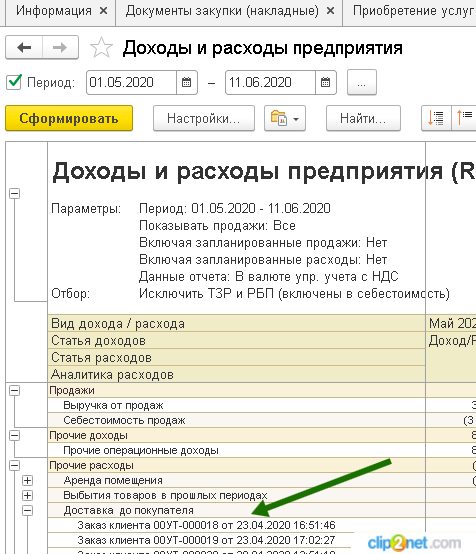
Task: Go back with the left arrow button
Action: pyautogui.click(x=24, y=47)
